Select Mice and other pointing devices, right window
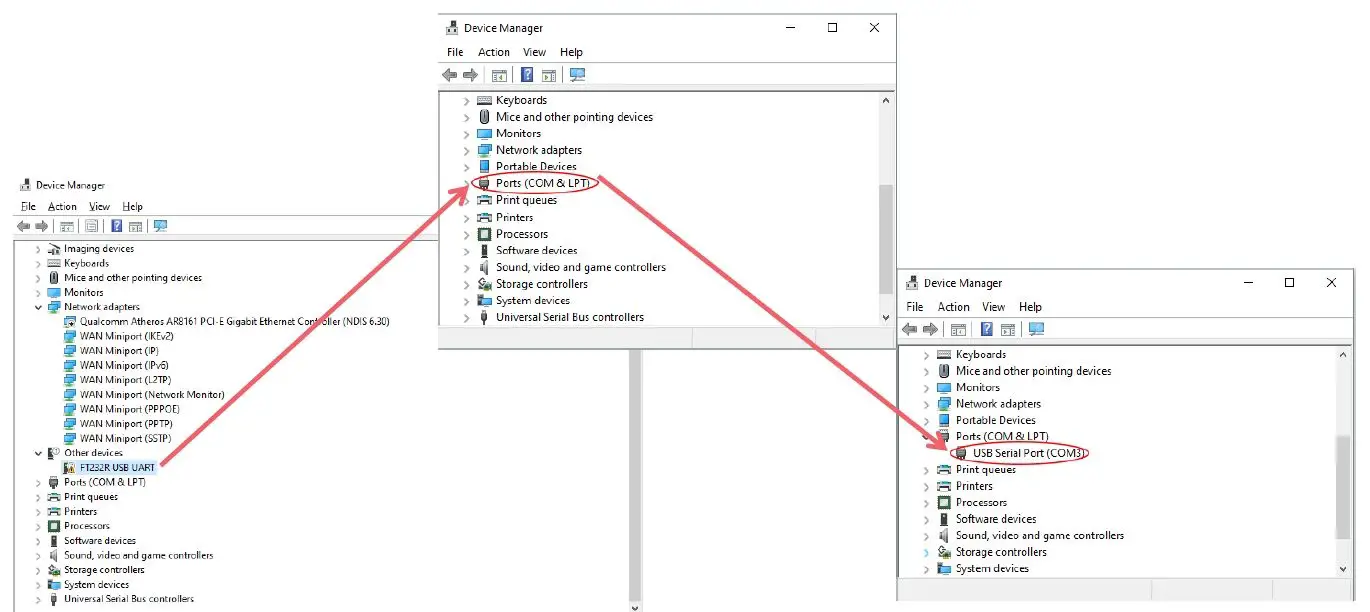 1034,371
